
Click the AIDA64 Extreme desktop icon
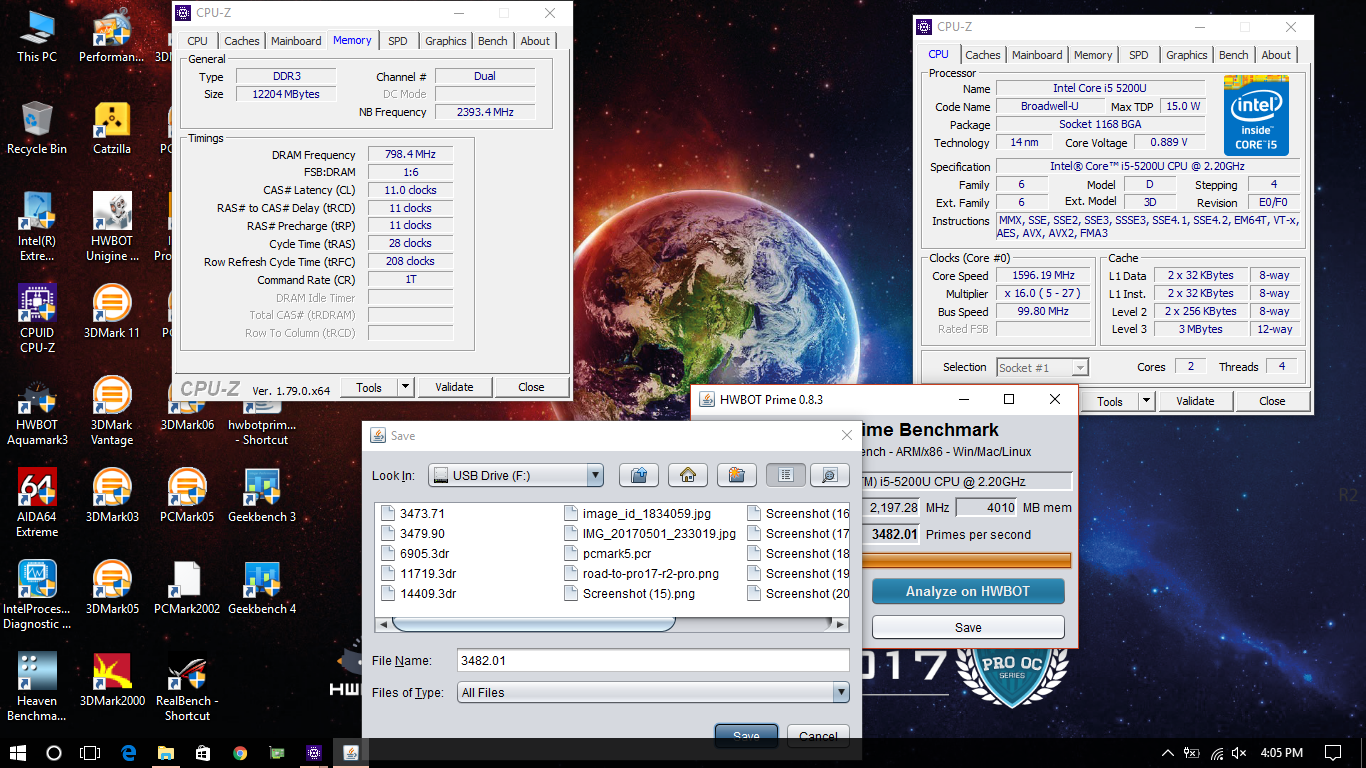point(37,503)
